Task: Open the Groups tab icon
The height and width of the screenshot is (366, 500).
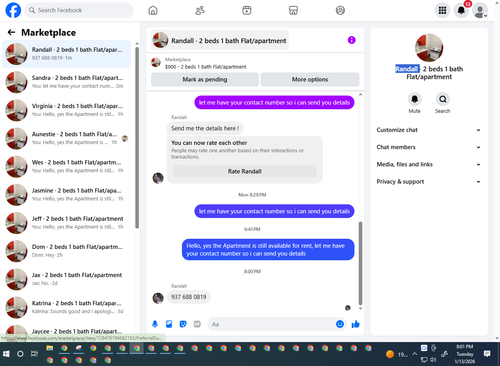Action: pyautogui.click(x=340, y=10)
